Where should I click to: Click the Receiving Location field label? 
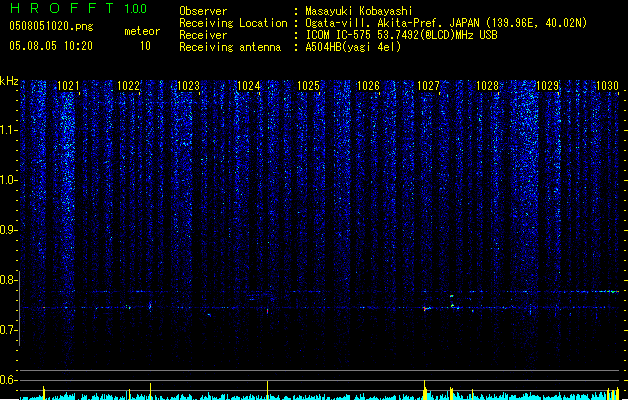coord(233,23)
